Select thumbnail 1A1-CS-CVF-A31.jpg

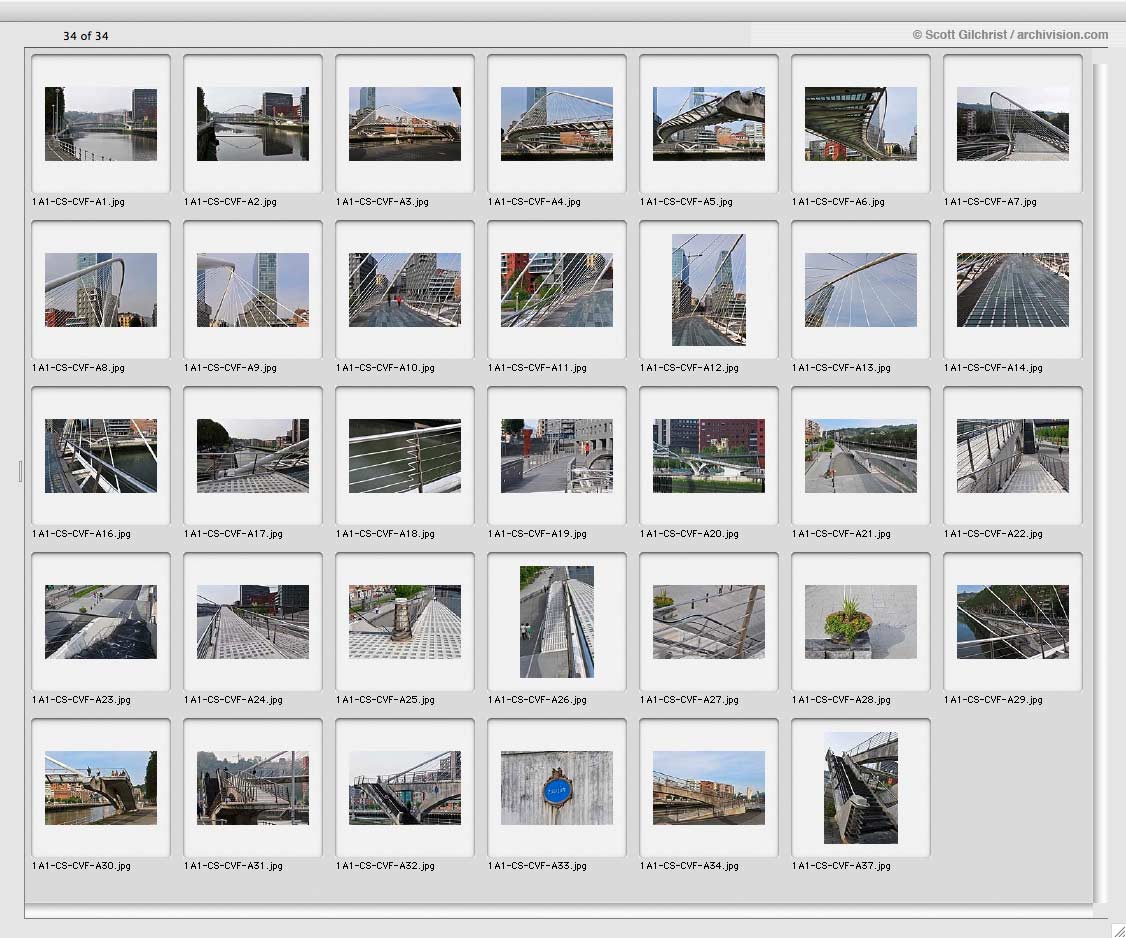pyautogui.click(x=253, y=787)
